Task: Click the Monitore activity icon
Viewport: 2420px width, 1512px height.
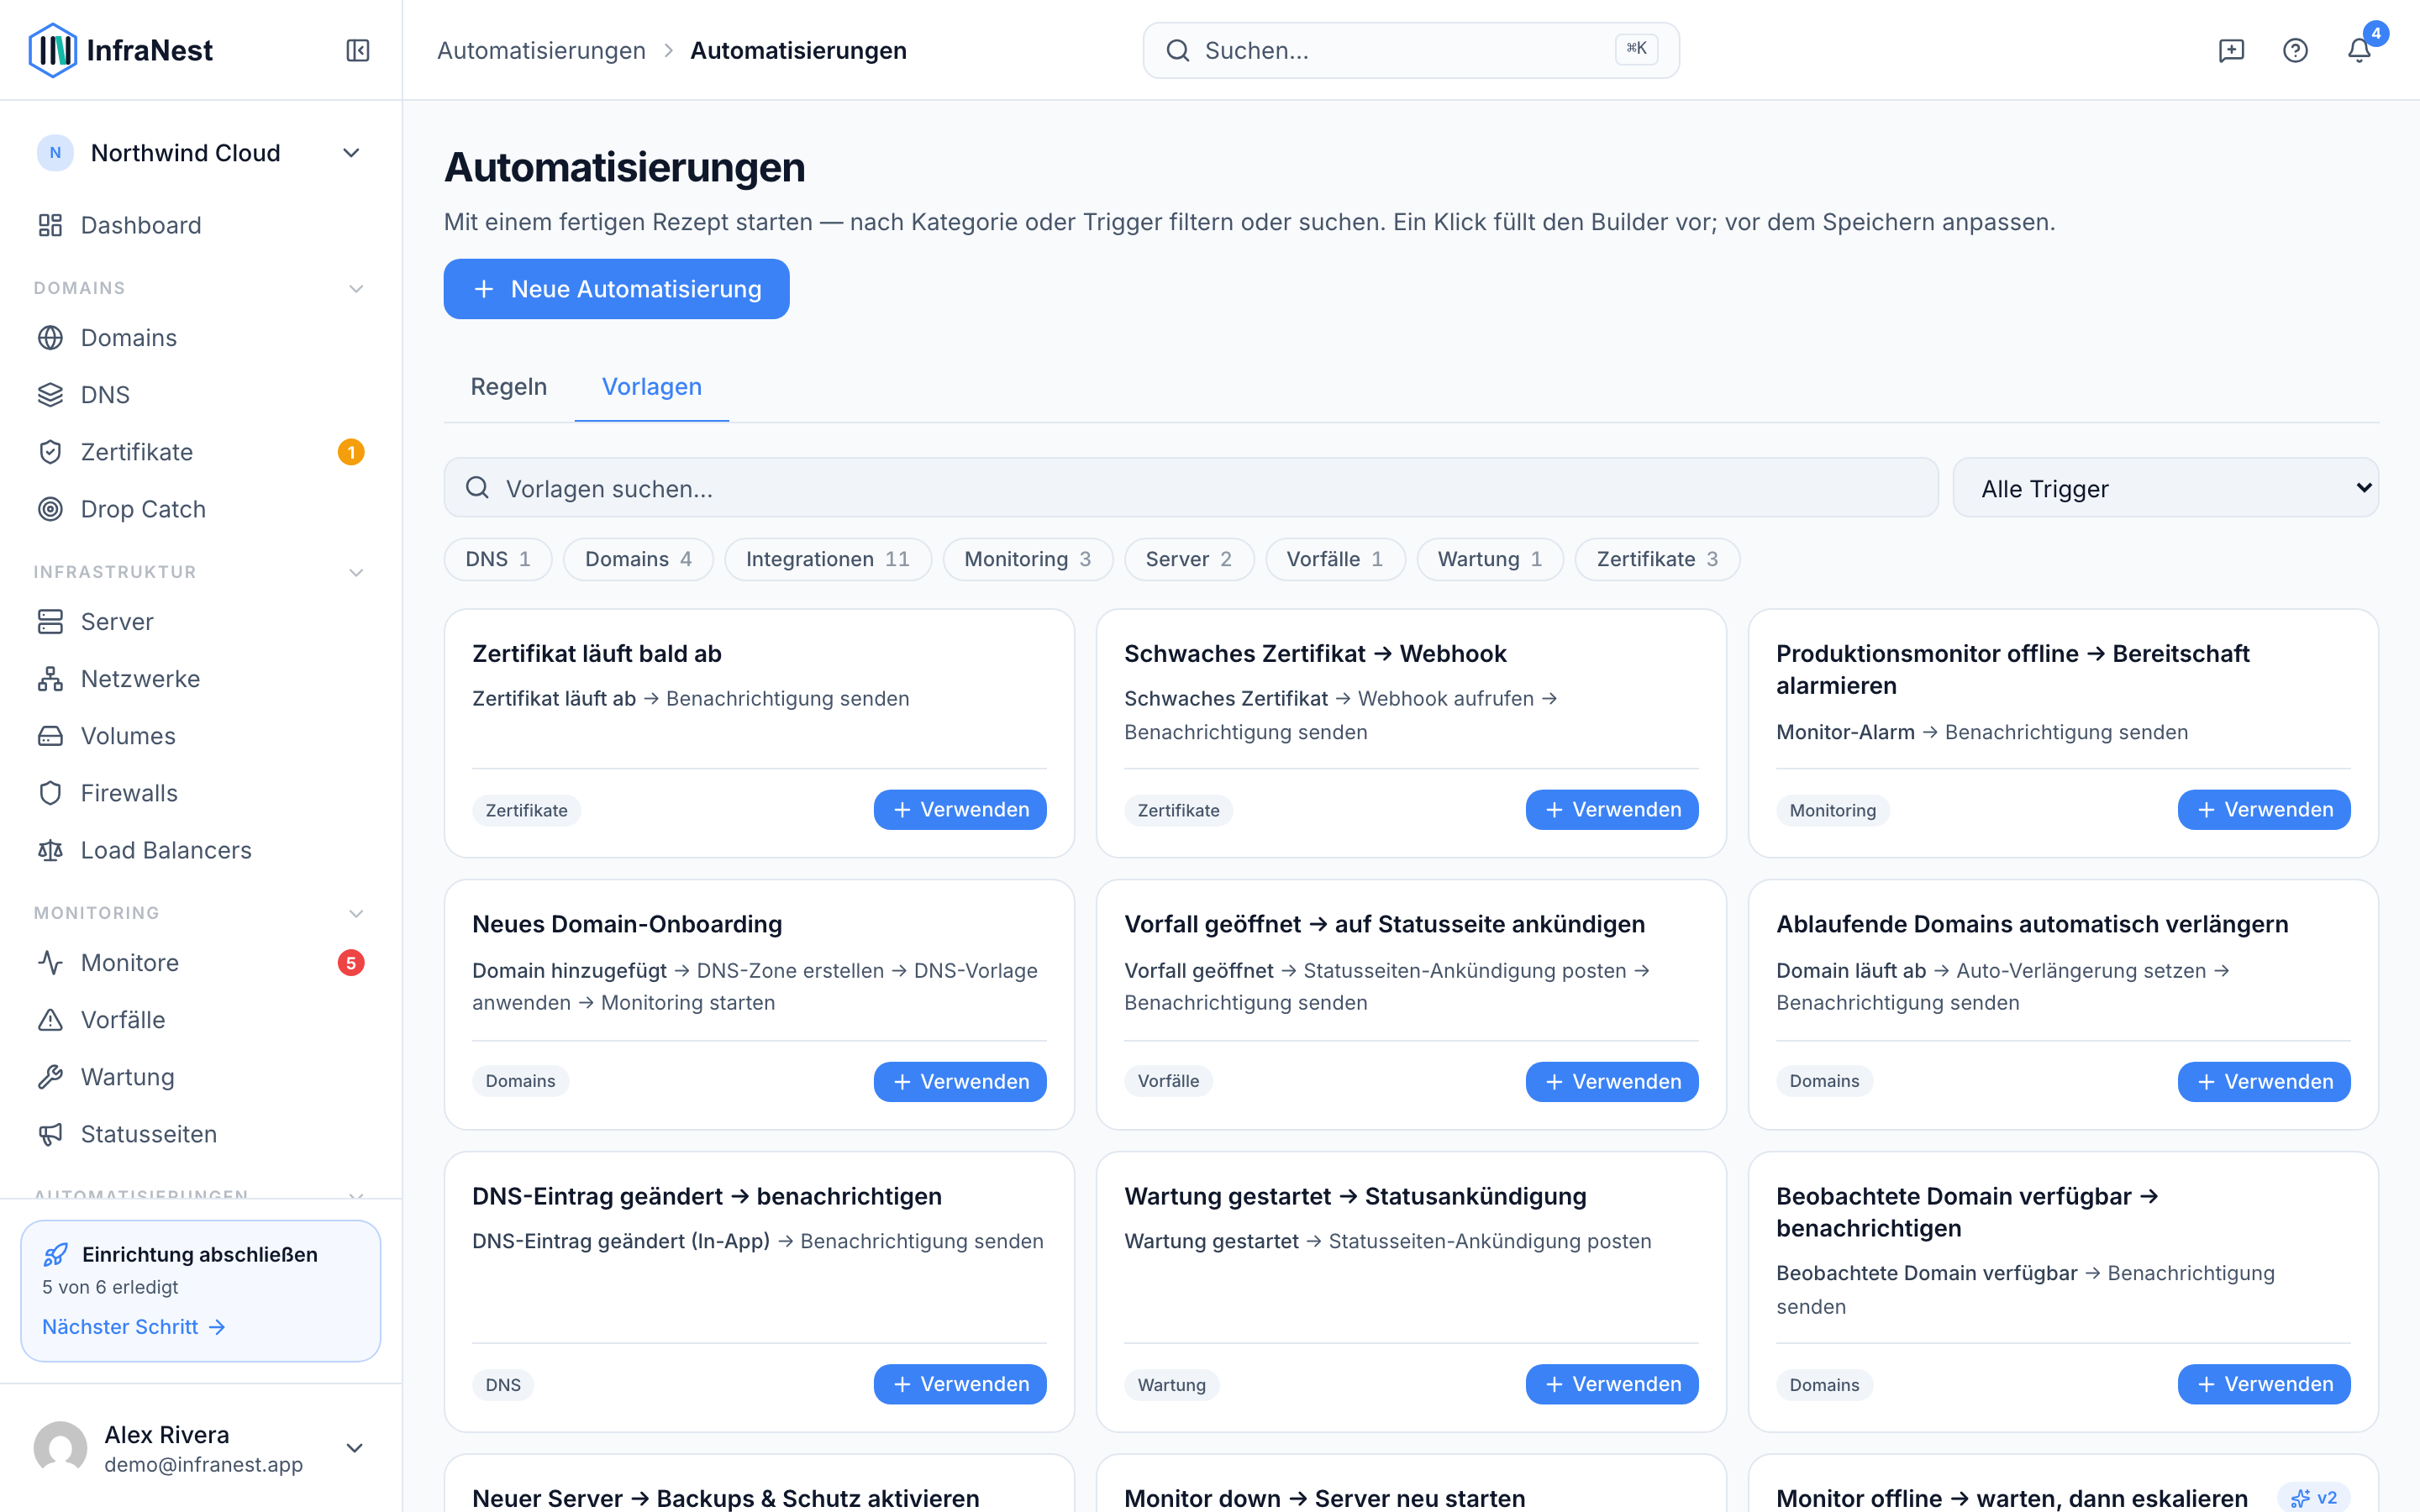Action: coord(50,963)
